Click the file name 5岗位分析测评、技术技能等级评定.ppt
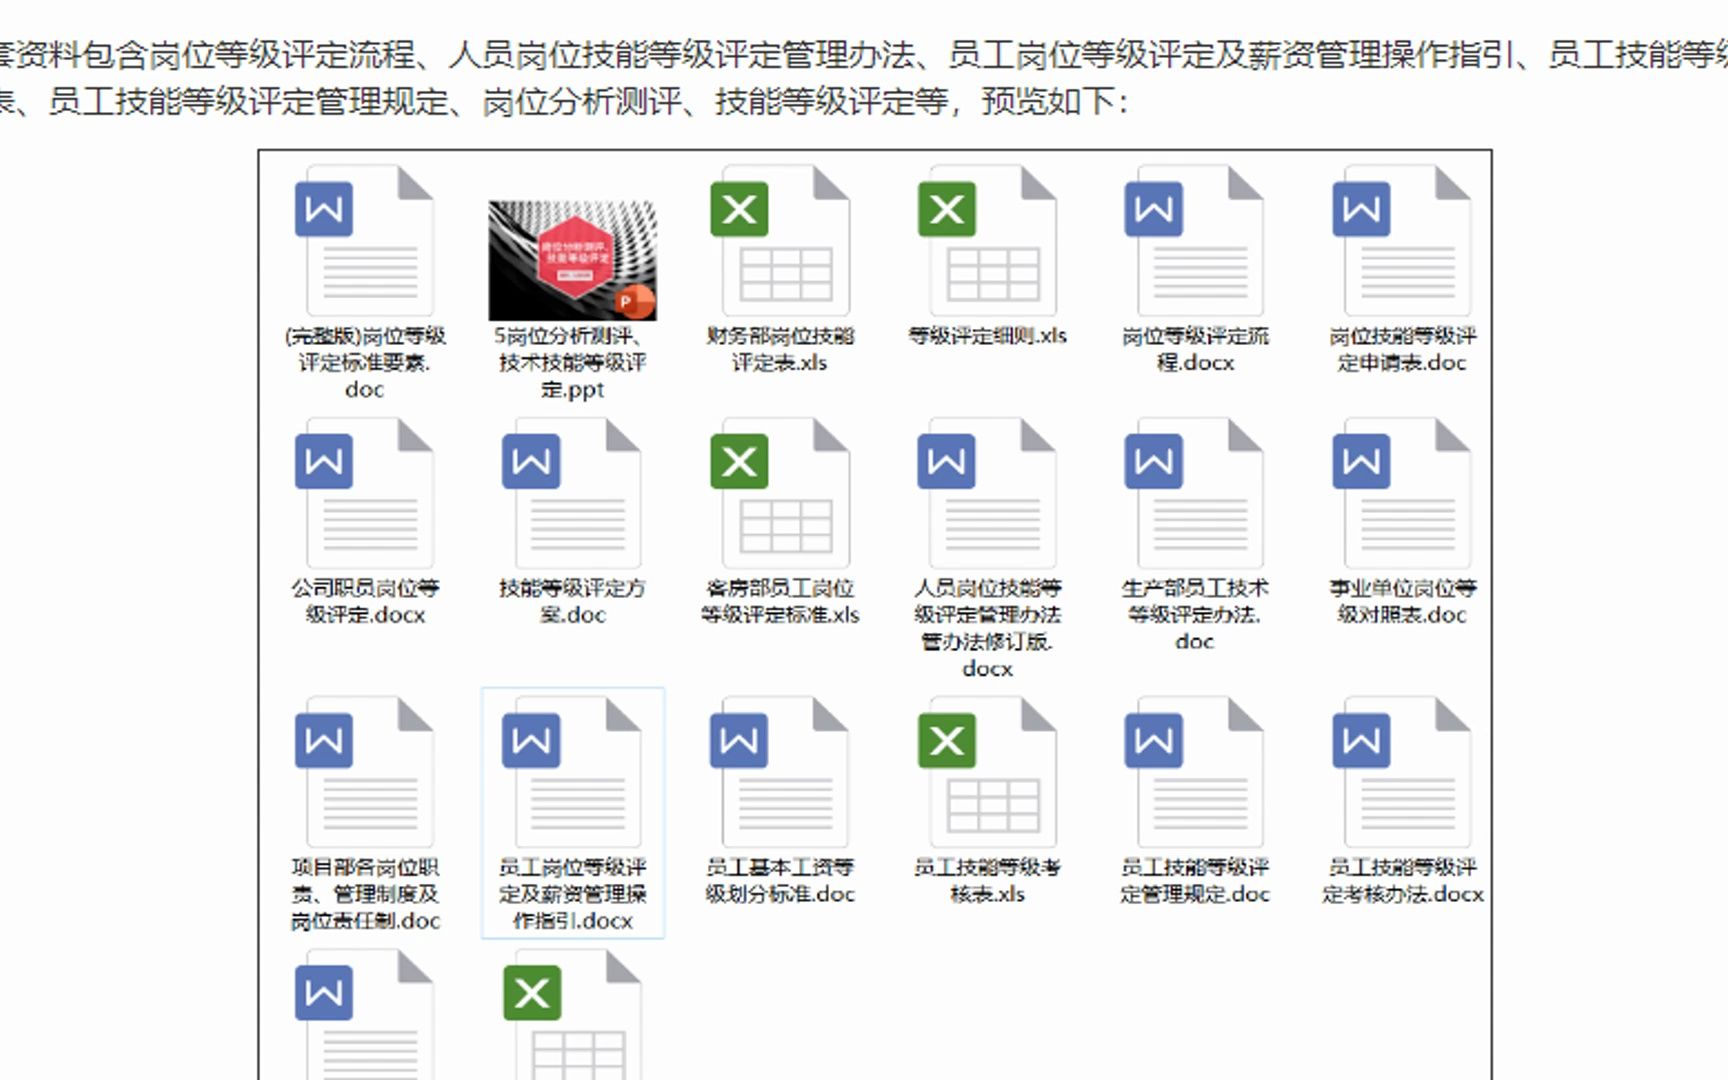Image resolution: width=1728 pixels, height=1080 pixels. [x=572, y=362]
